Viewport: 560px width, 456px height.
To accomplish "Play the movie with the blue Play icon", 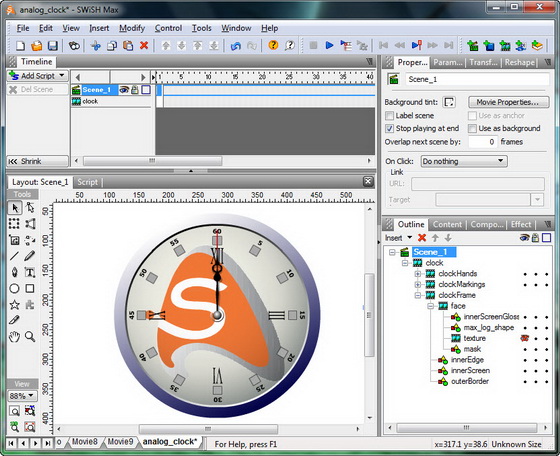I will point(329,45).
